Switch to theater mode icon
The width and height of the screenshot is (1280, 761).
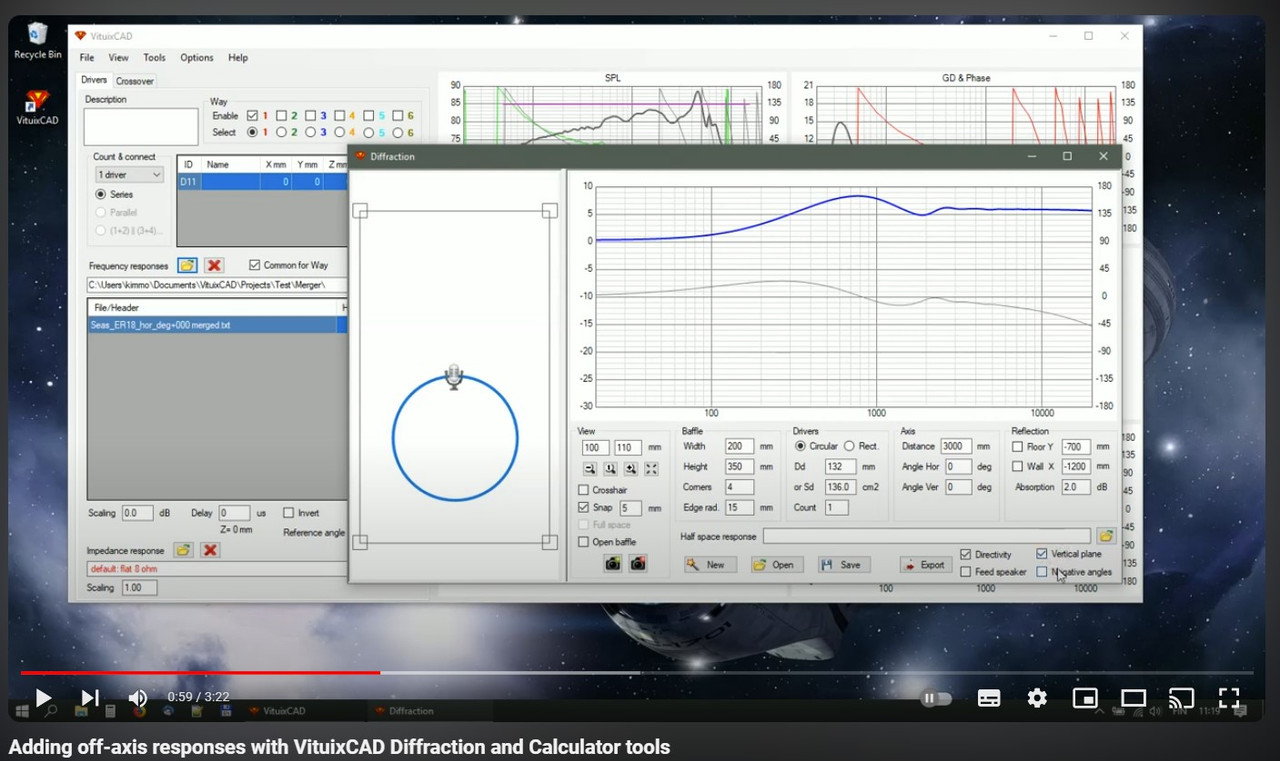point(1133,698)
